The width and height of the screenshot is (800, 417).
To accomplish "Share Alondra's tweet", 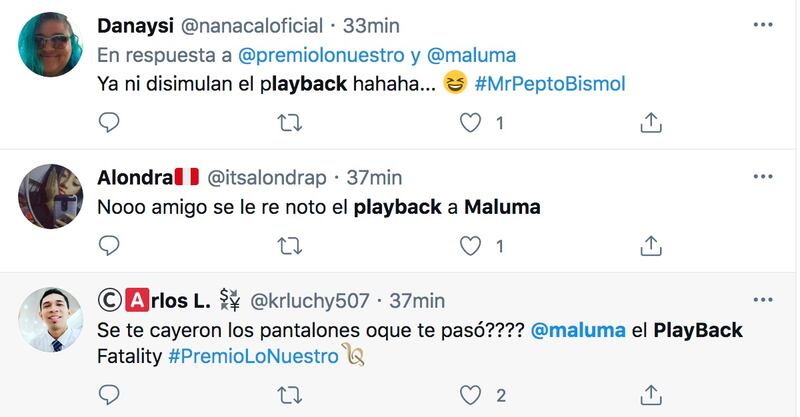I will (651, 246).
